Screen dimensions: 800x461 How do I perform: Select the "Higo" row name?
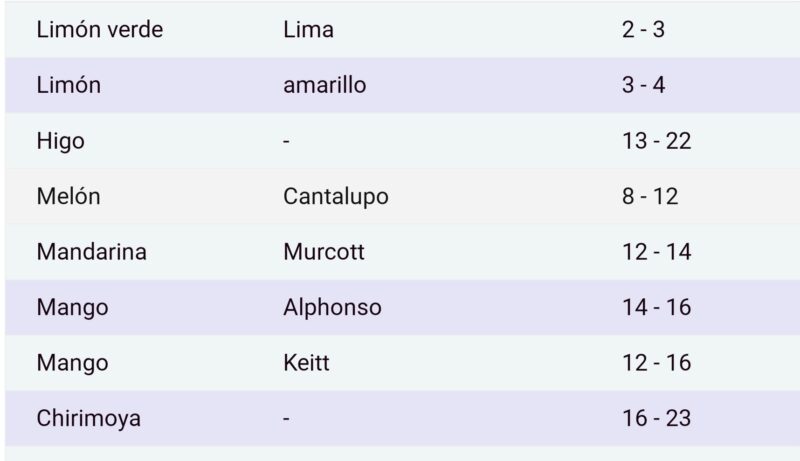[60, 142]
